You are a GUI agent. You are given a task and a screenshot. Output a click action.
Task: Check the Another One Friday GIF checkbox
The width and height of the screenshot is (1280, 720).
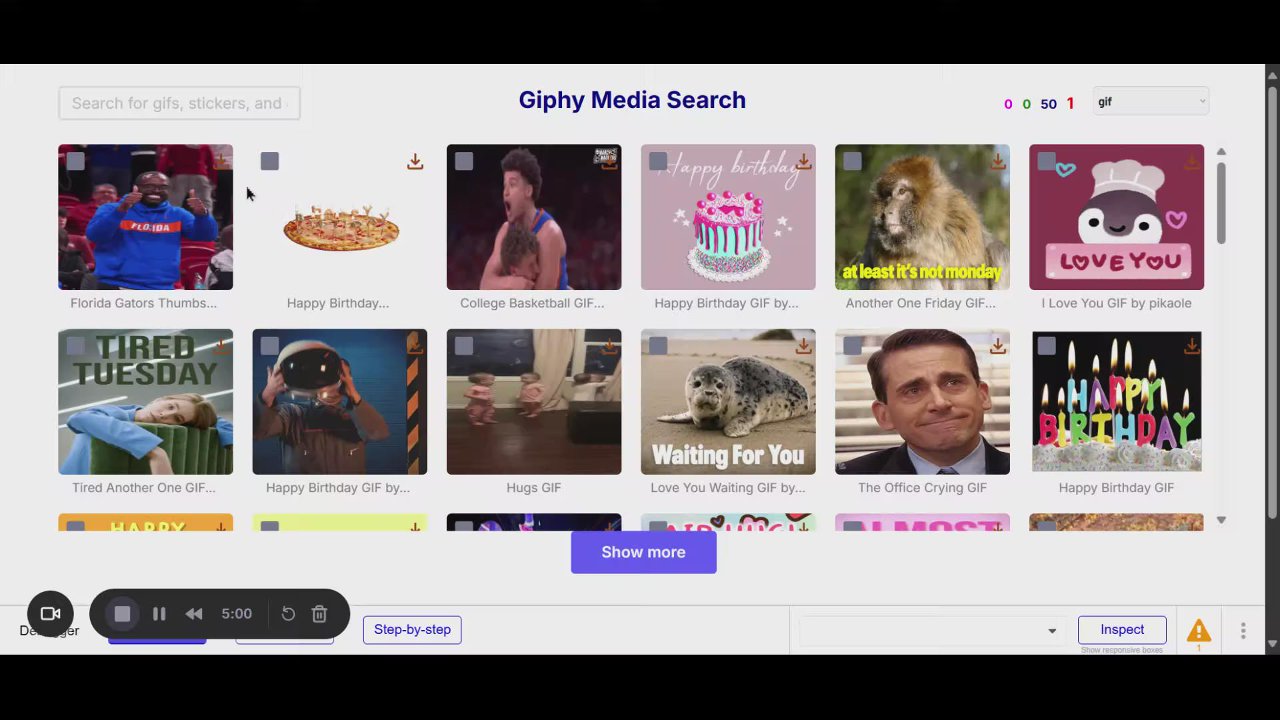tap(851, 161)
